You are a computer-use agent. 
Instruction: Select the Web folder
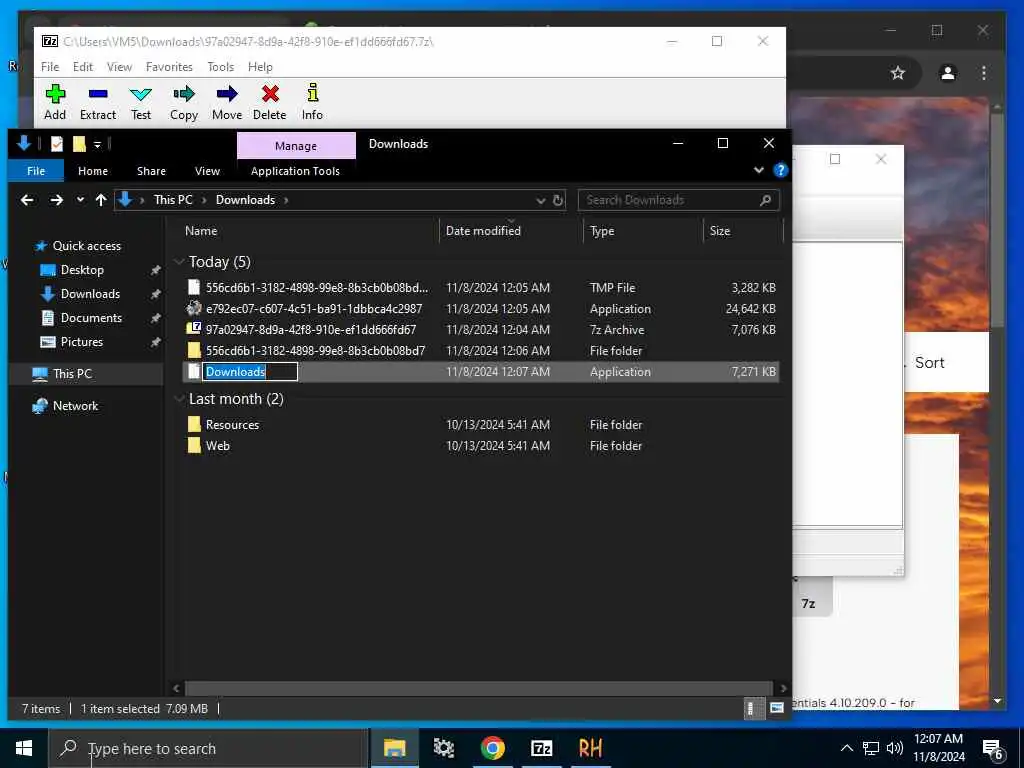point(481,445)
